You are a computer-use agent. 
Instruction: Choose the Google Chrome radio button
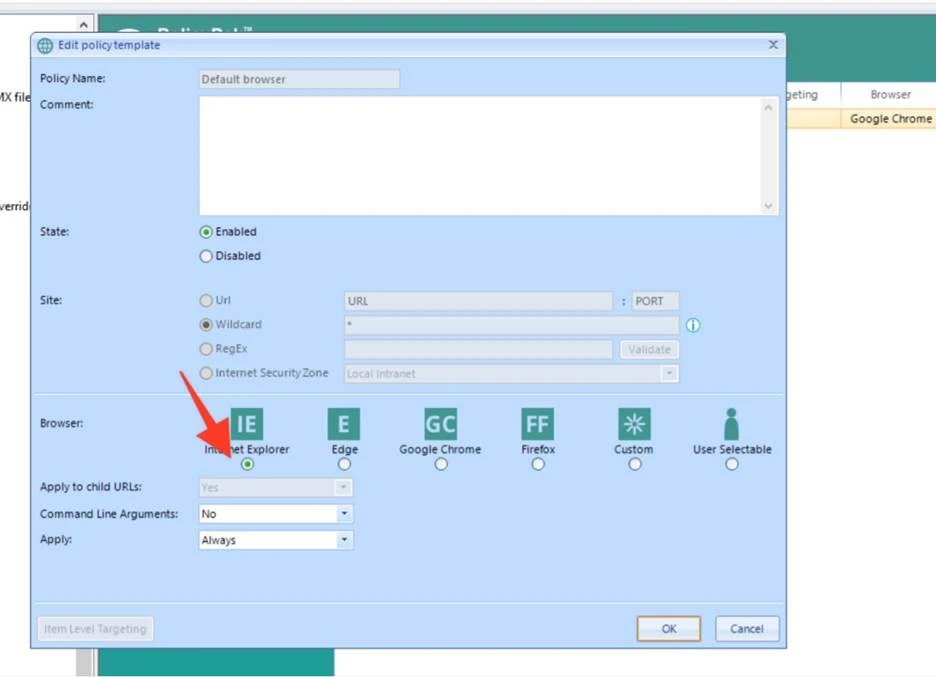(441, 464)
